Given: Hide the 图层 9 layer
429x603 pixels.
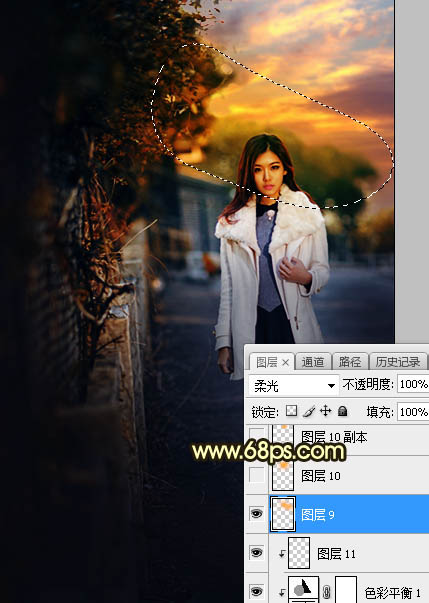Looking at the screenshot, I should [x=256, y=514].
